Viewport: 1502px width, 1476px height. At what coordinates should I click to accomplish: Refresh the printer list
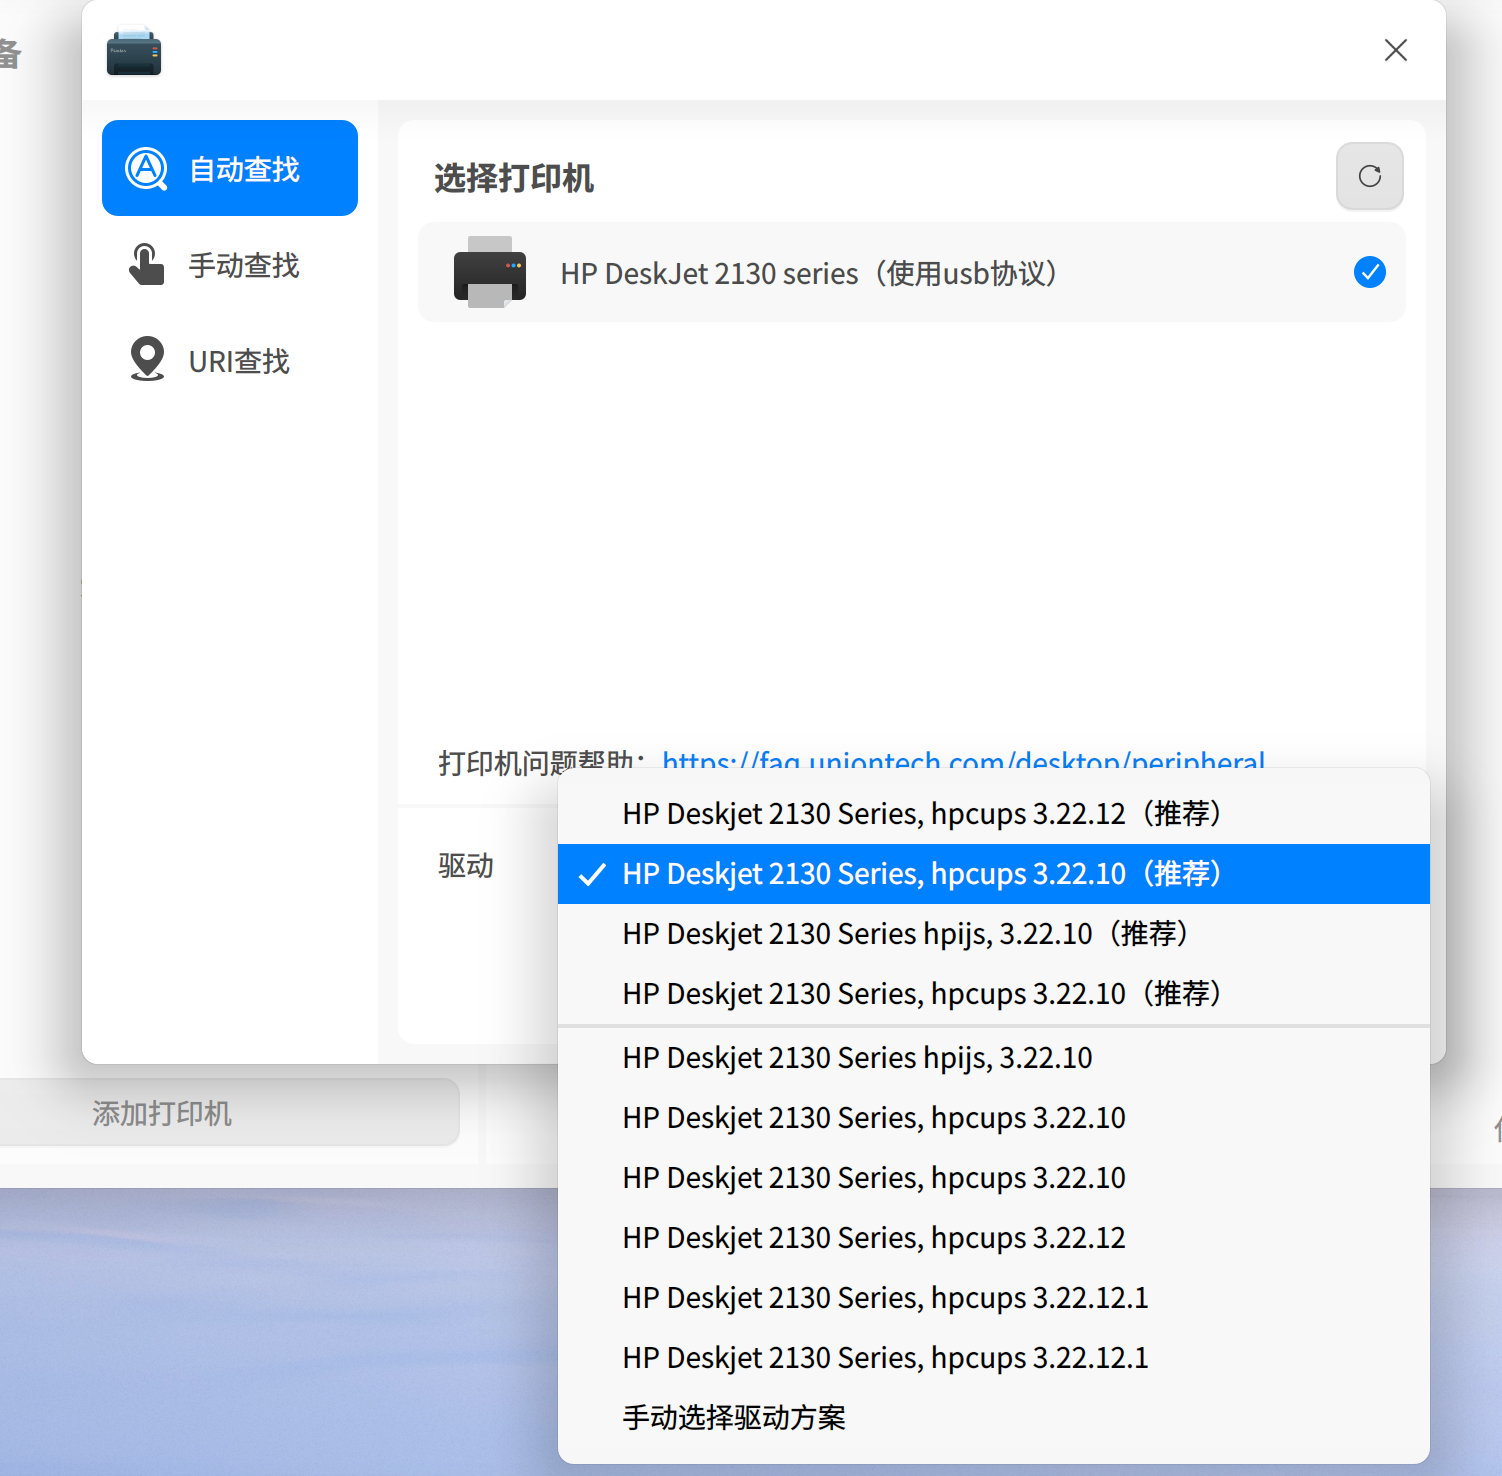click(x=1369, y=176)
